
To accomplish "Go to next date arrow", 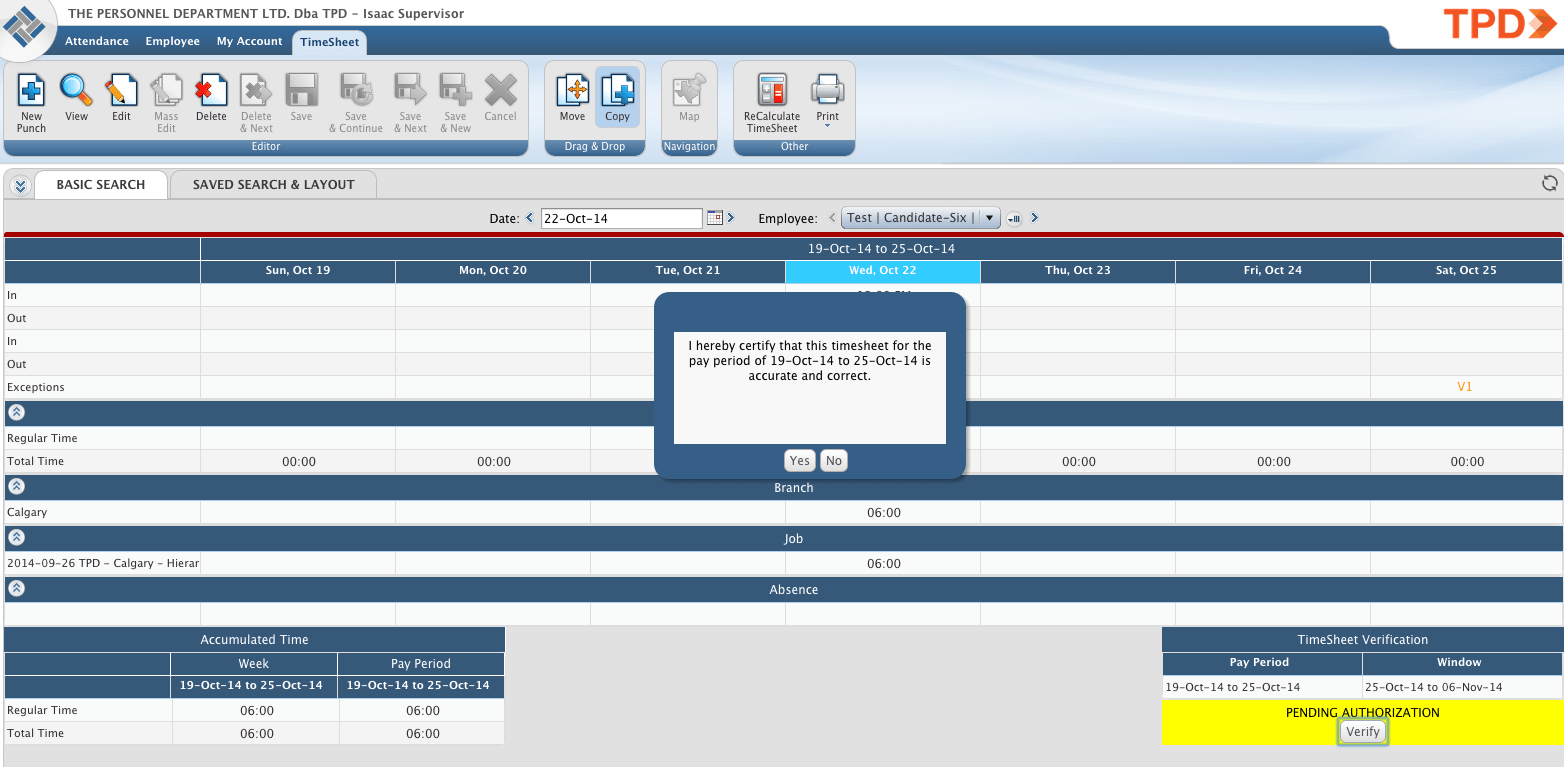I will [x=730, y=217].
